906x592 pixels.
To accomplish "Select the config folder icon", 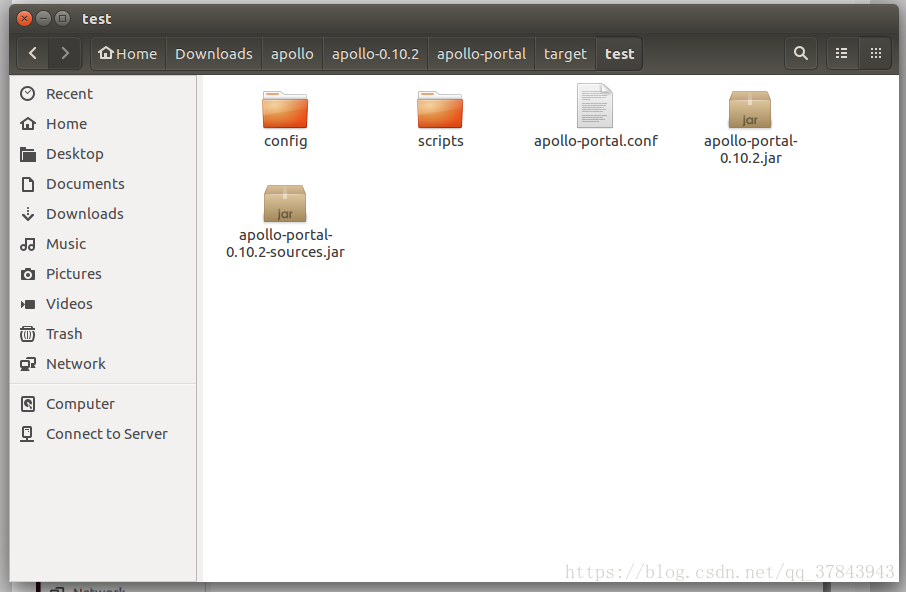I will 285,109.
